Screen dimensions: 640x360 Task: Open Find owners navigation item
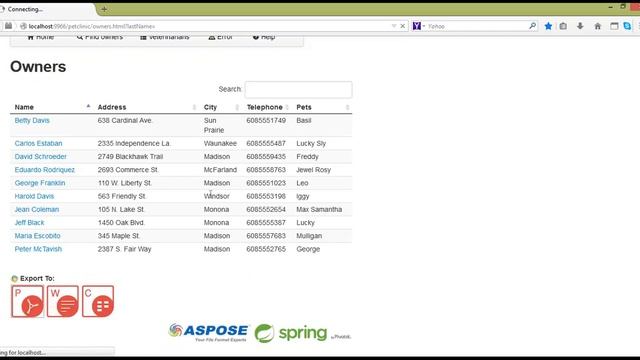coord(100,37)
